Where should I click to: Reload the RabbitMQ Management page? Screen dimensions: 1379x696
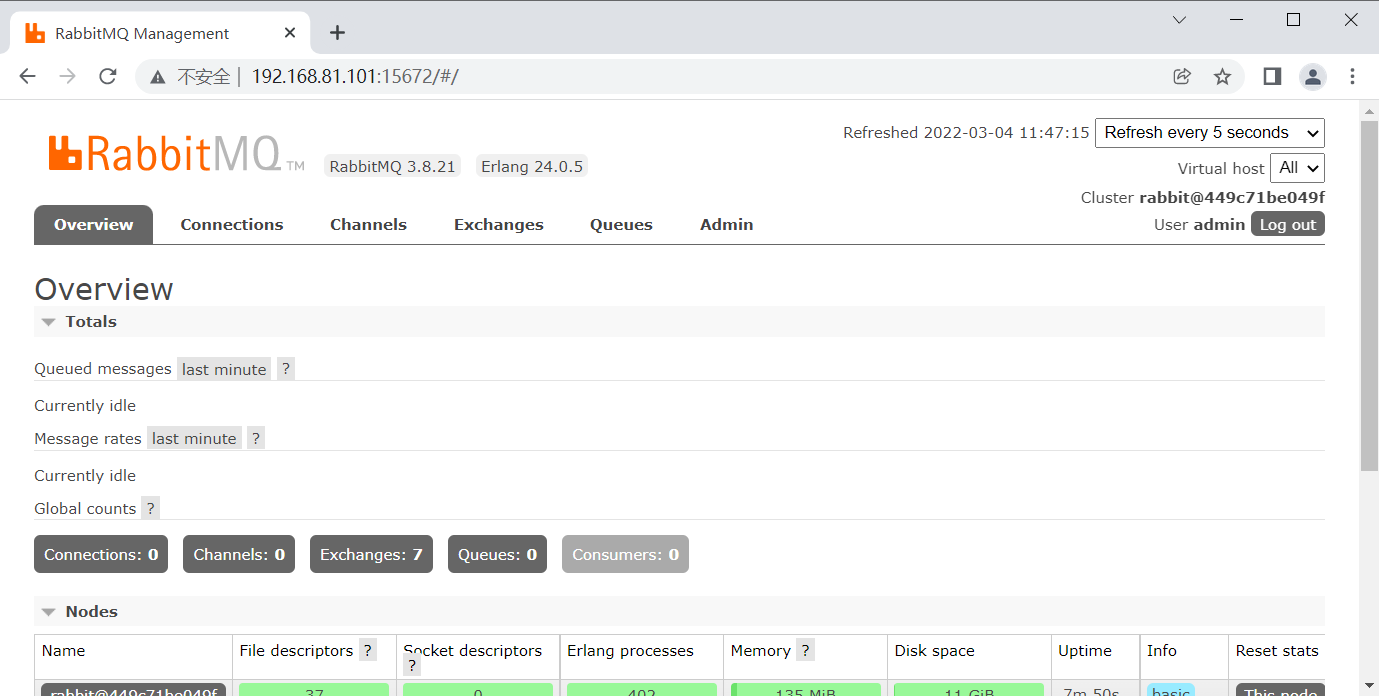[108, 76]
